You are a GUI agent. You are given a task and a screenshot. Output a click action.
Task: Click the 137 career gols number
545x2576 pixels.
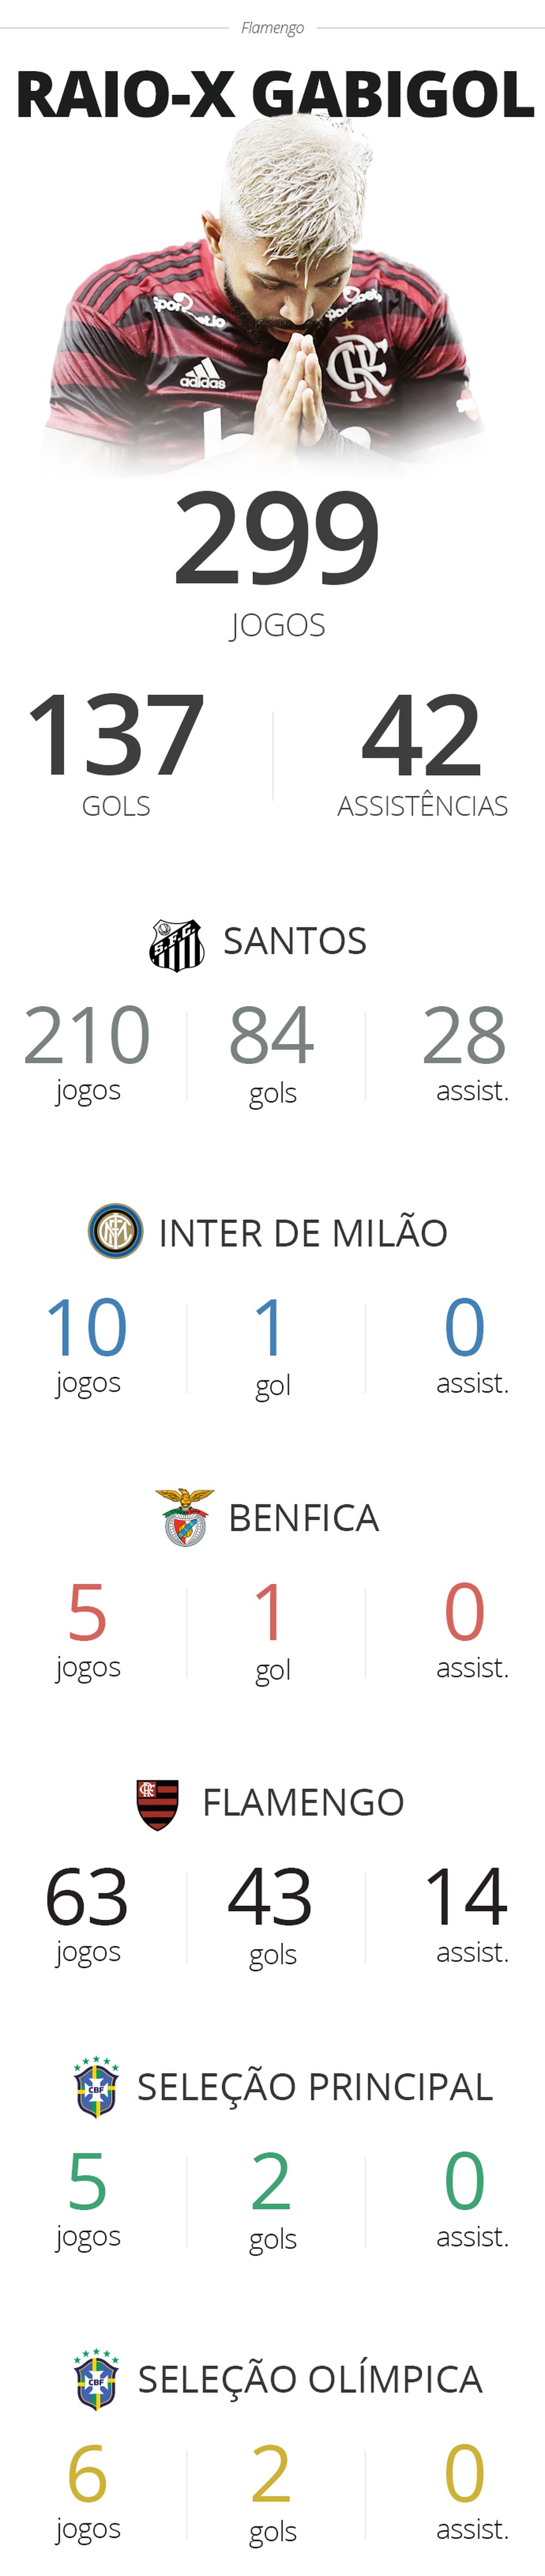116,736
